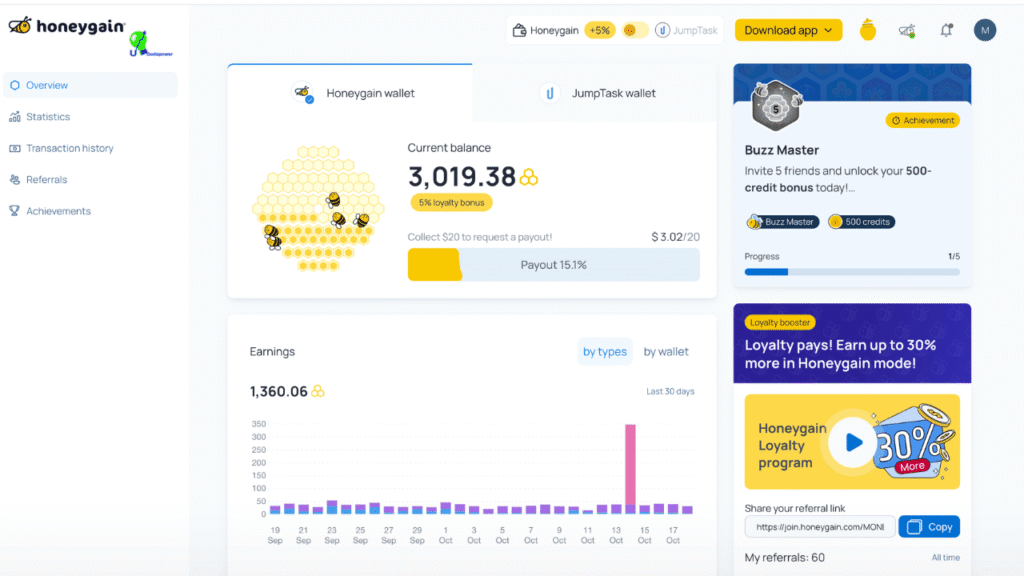The image size is (1024, 576).
Task: Click the referral link input field
Action: (x=820, y=526)
